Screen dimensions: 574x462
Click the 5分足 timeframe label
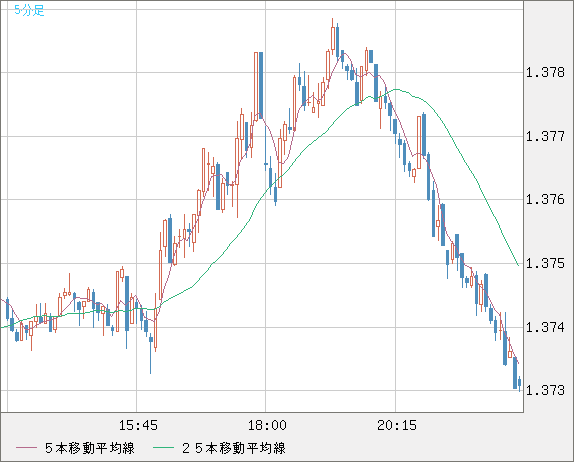tap(29, 10)
